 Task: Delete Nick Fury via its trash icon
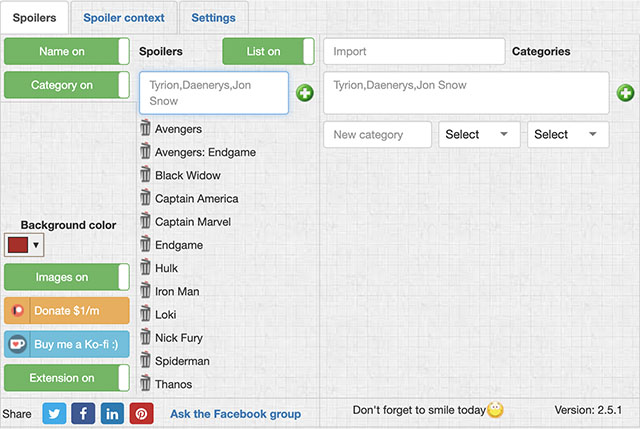tap(145, 337)
